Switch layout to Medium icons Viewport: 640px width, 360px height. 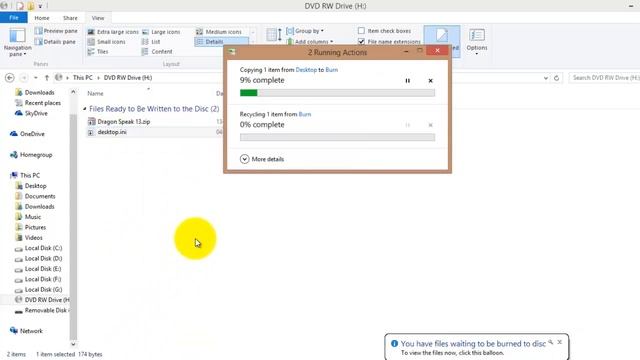(x=219, y=32)
